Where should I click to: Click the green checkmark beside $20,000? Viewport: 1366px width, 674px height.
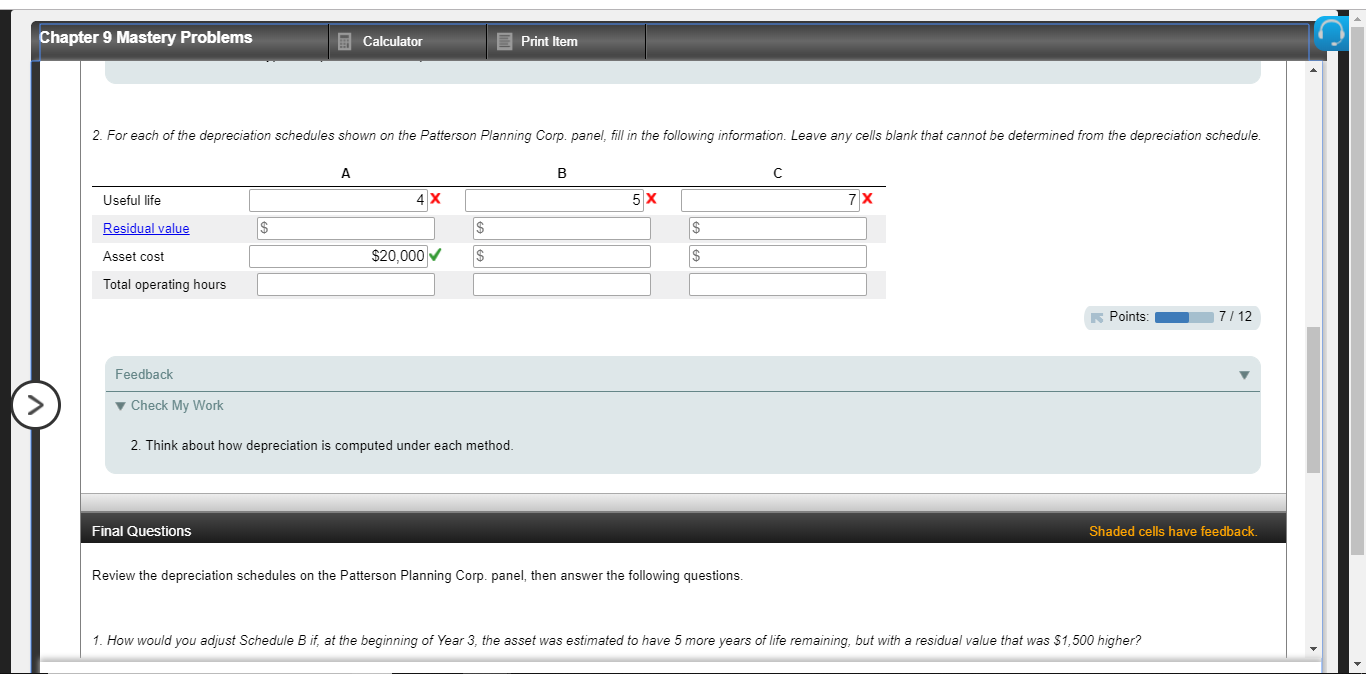click(x=435, y=255)
